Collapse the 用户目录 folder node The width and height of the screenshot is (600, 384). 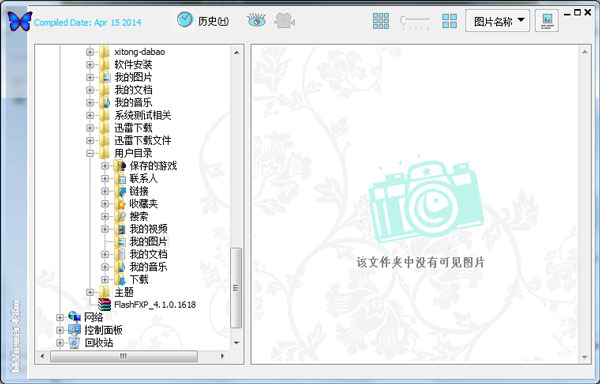point(90,153)
